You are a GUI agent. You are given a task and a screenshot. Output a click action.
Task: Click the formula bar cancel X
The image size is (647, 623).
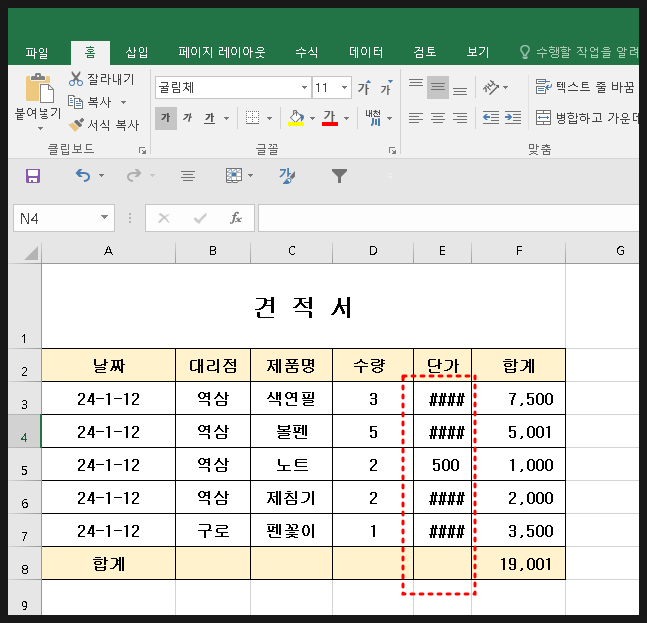(164, 218)
